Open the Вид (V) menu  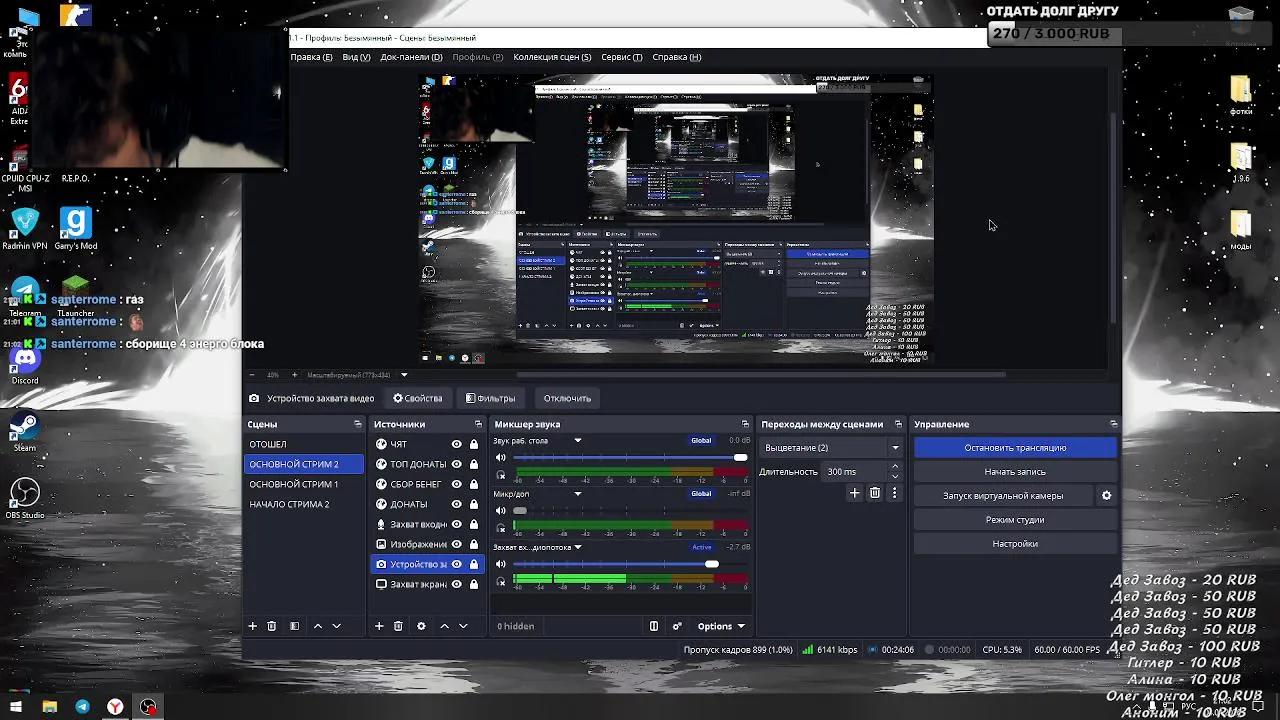tap(356, 57)
